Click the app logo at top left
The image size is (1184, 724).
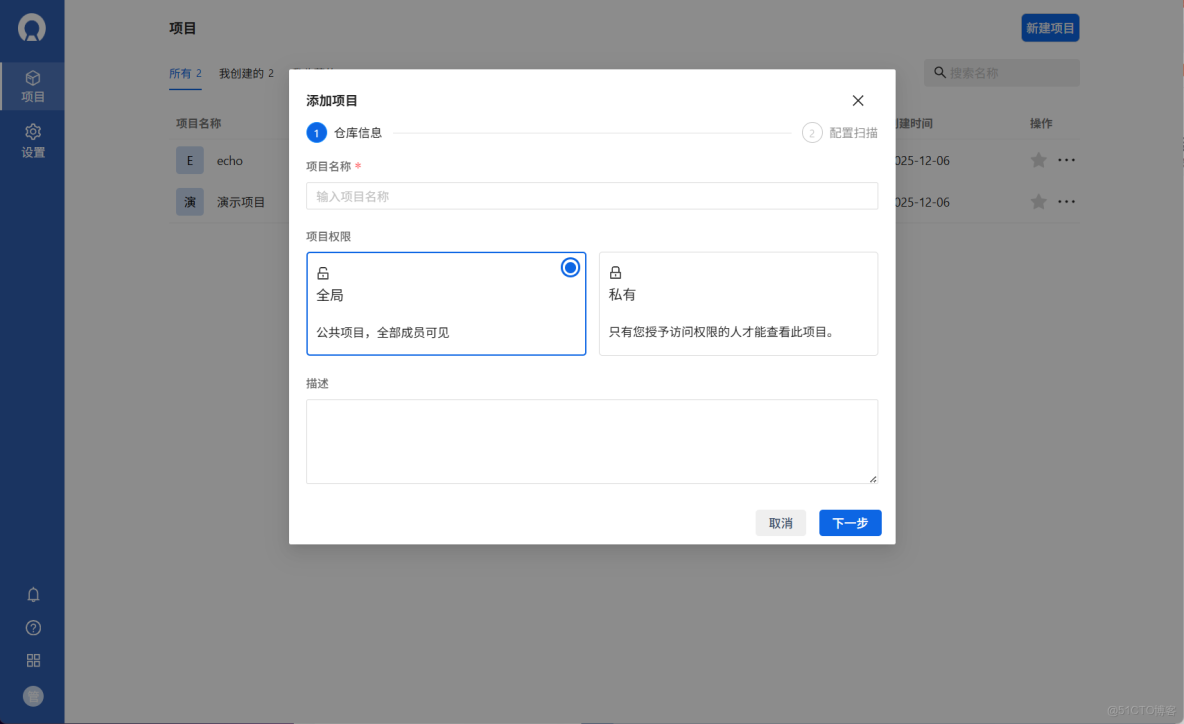[x=33, y=29]
